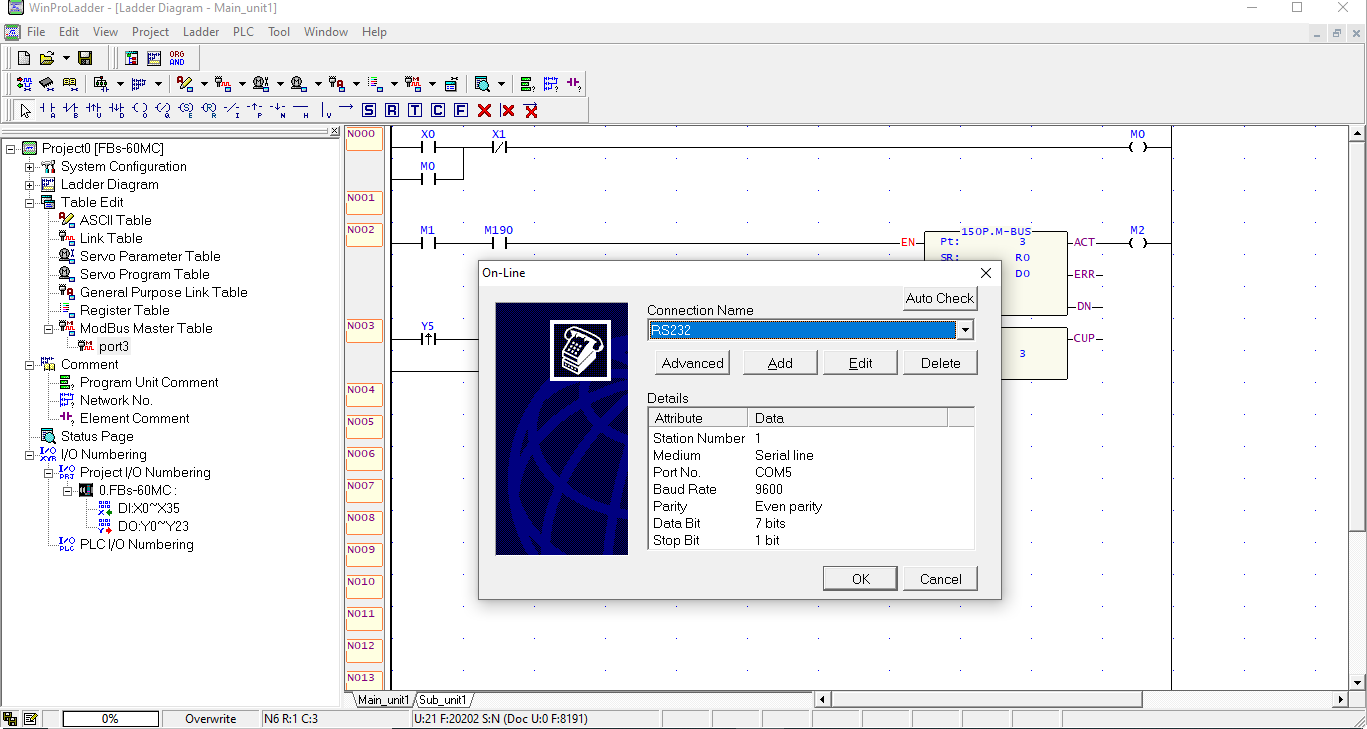Click the purple element comment toolbar icon

click(574, 83)
